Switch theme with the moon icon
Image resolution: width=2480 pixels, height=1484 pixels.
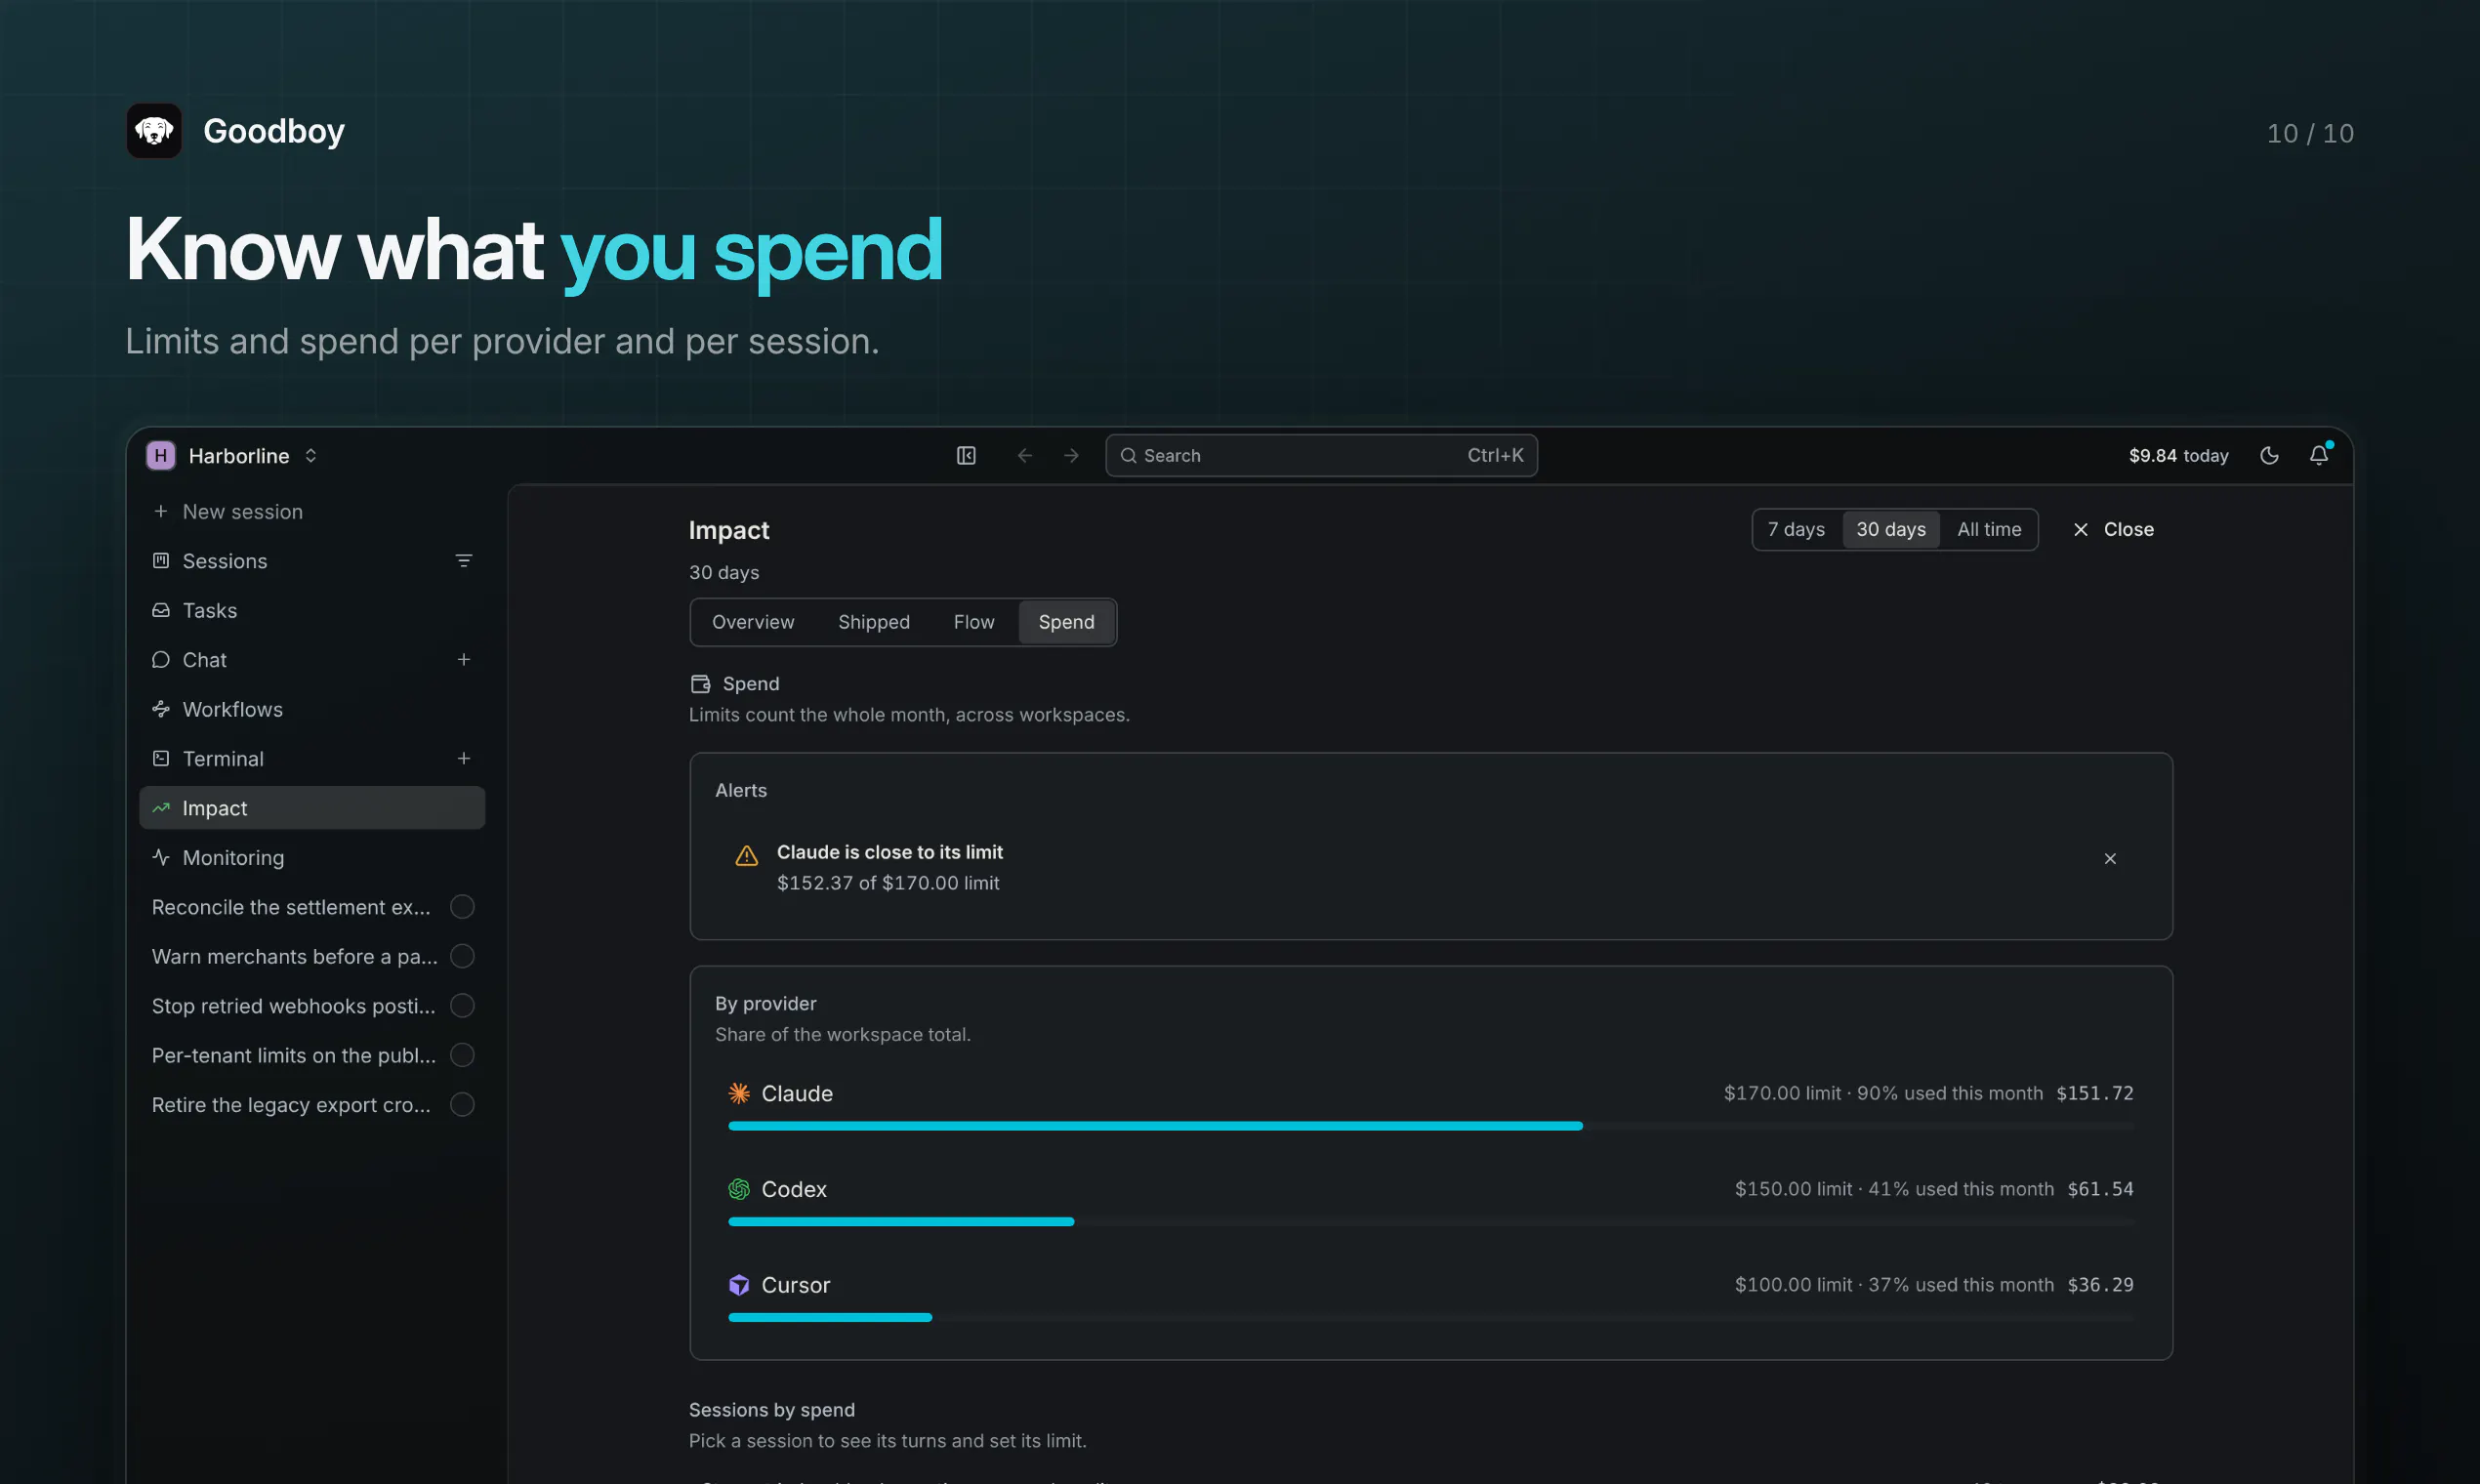[2270, 456]
